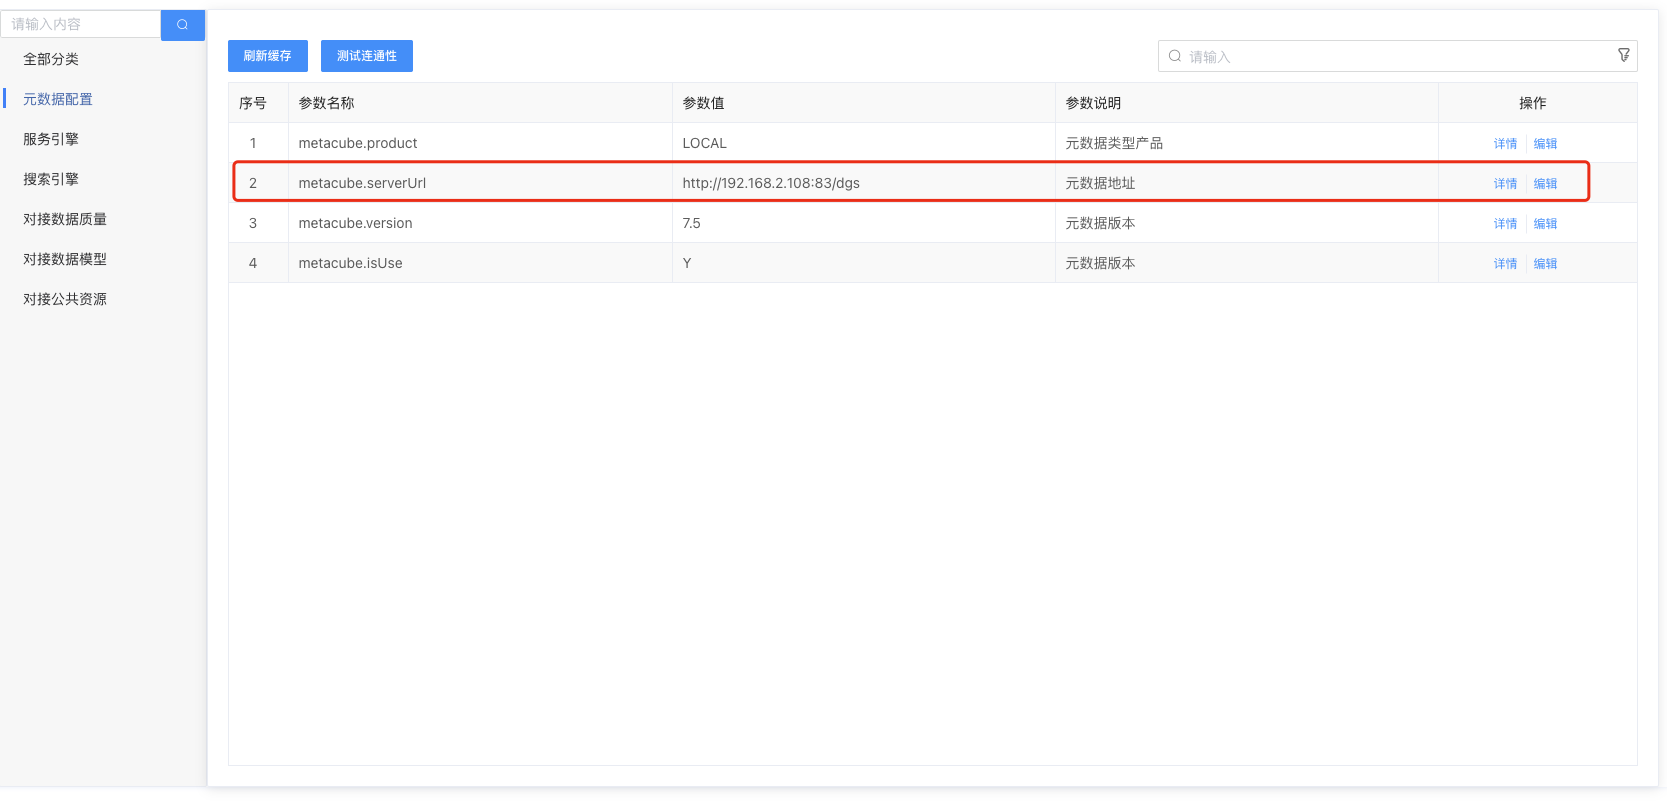Click 元数据版本 description in metacube.version row

1100,223
